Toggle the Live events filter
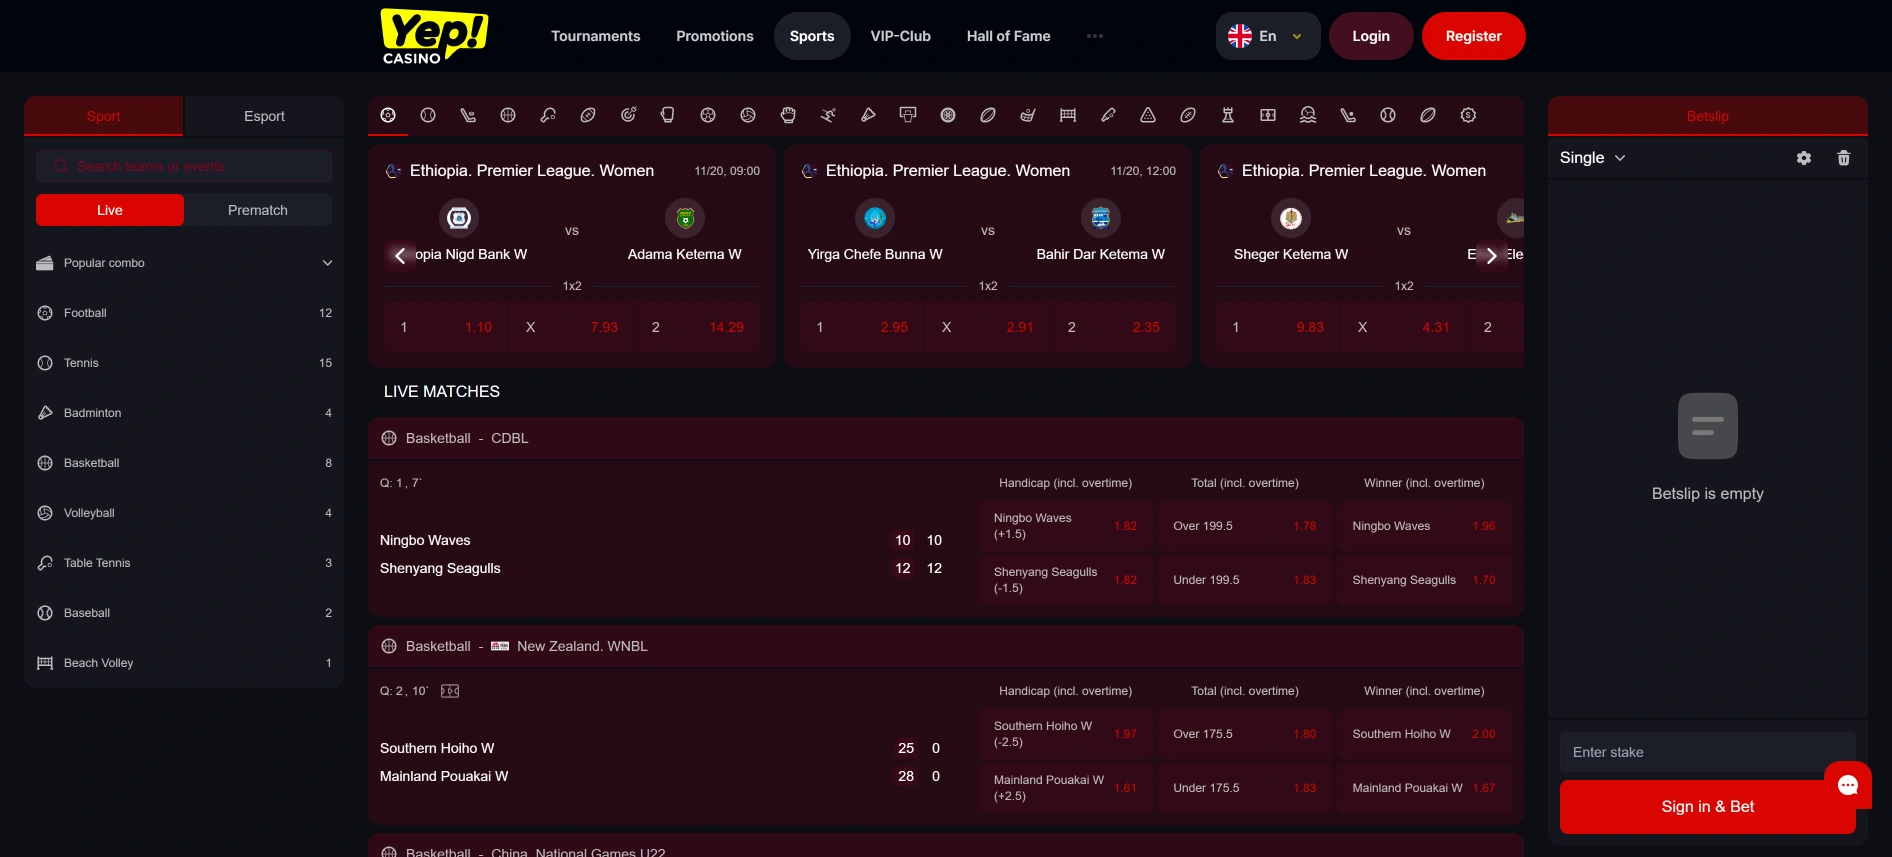1892x857 pixels. click(110, 210)
